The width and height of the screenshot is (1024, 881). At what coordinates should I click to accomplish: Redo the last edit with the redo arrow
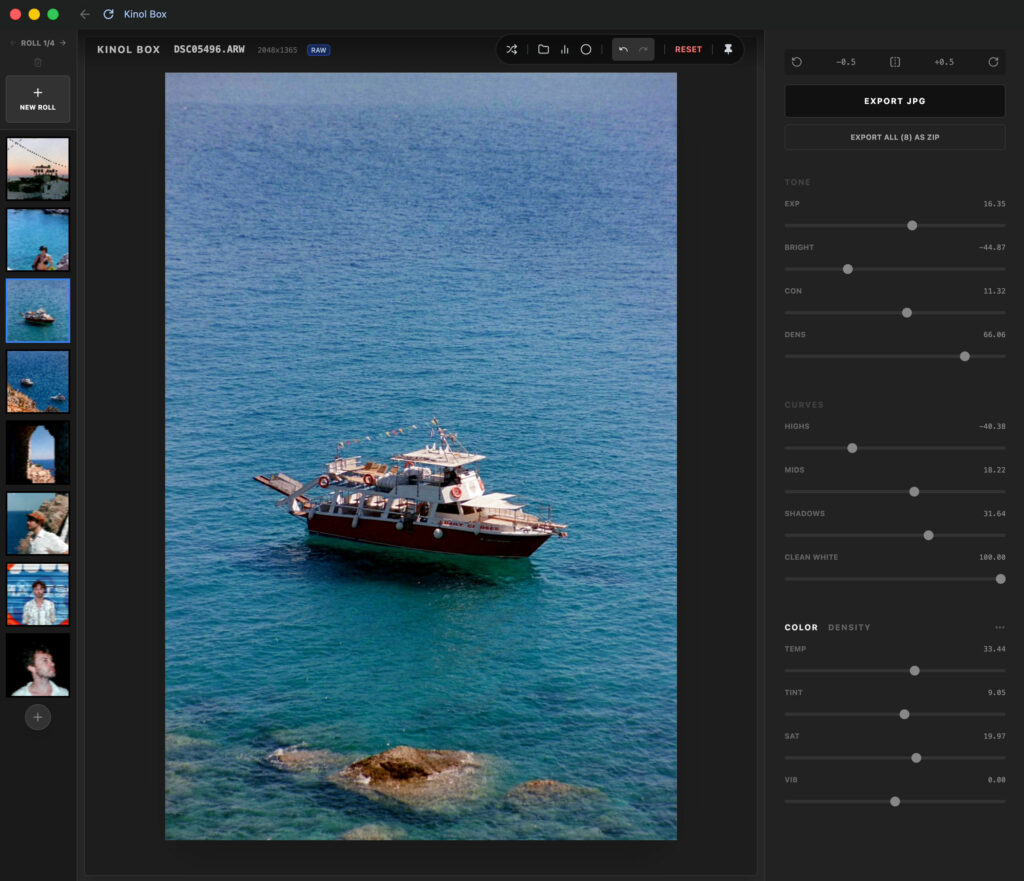pos(643,49)
